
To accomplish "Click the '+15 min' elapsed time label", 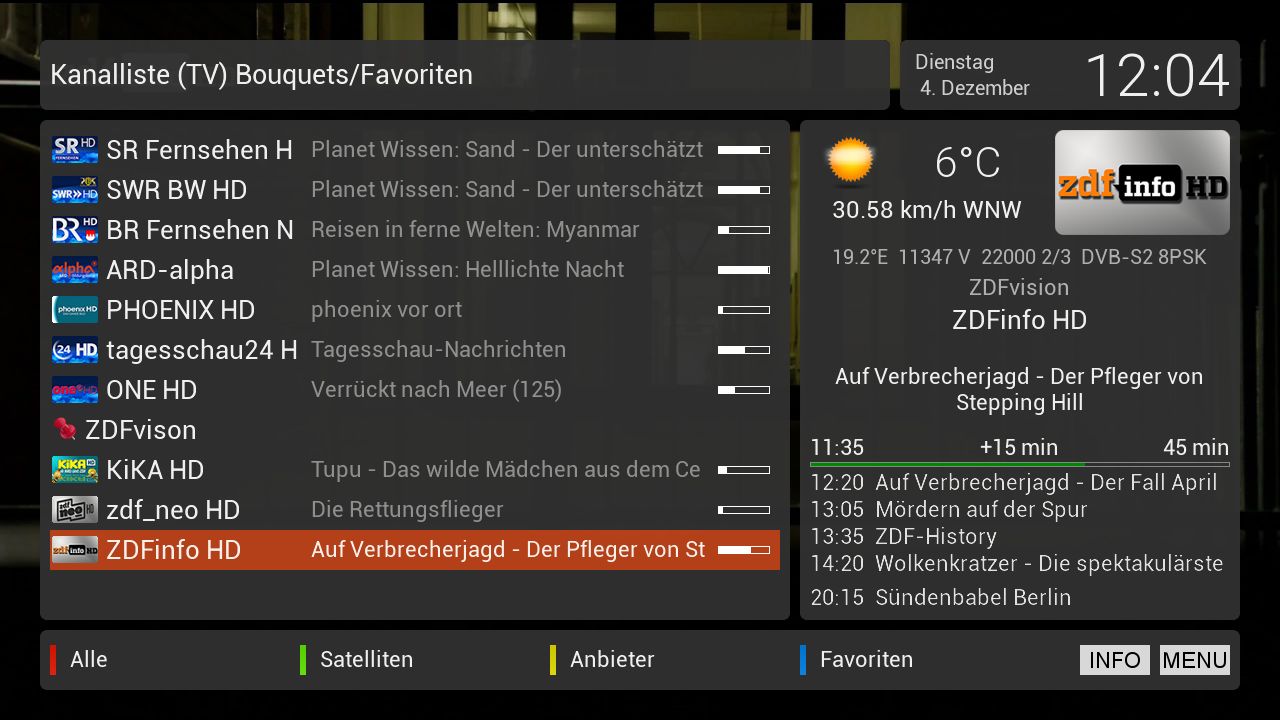I will pyautogui.click(x=1018, y=447).
